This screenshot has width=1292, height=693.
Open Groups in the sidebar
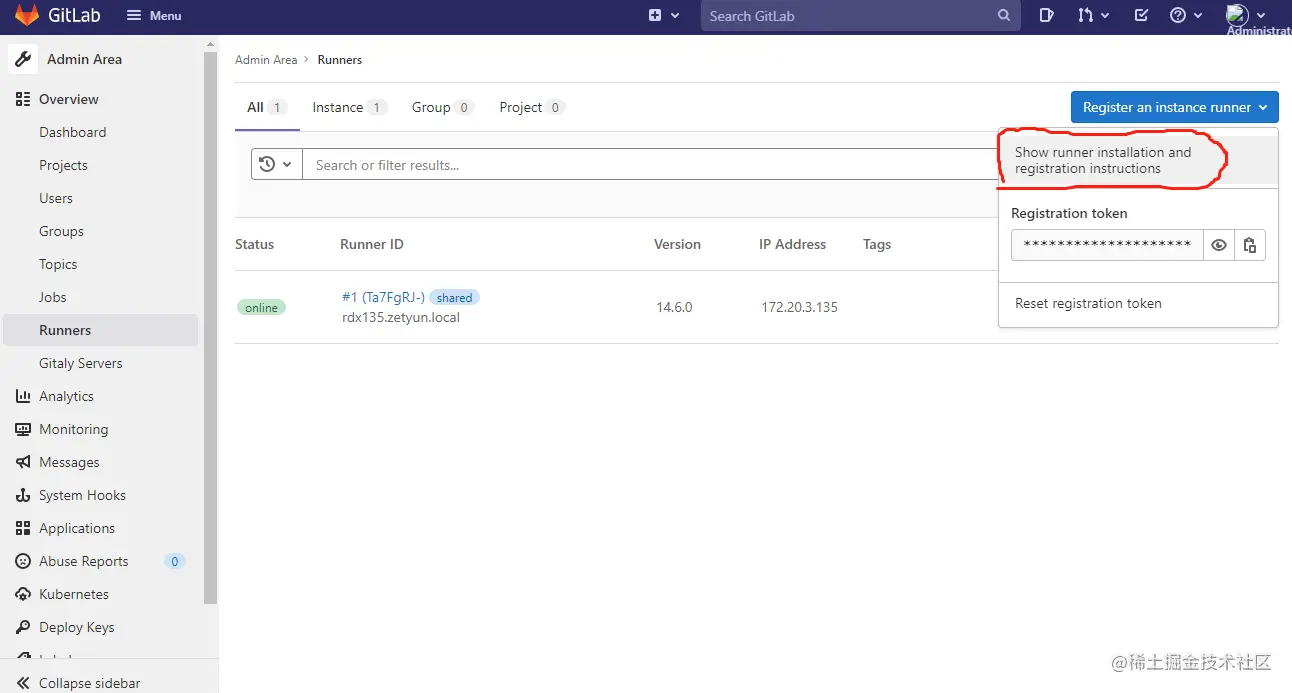point(61,231)
